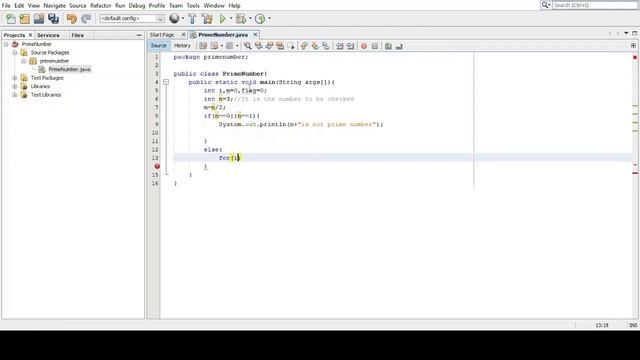This screenshot has width=640, height=360.
Task: Open the Source menu
Action: click(78, 6)
